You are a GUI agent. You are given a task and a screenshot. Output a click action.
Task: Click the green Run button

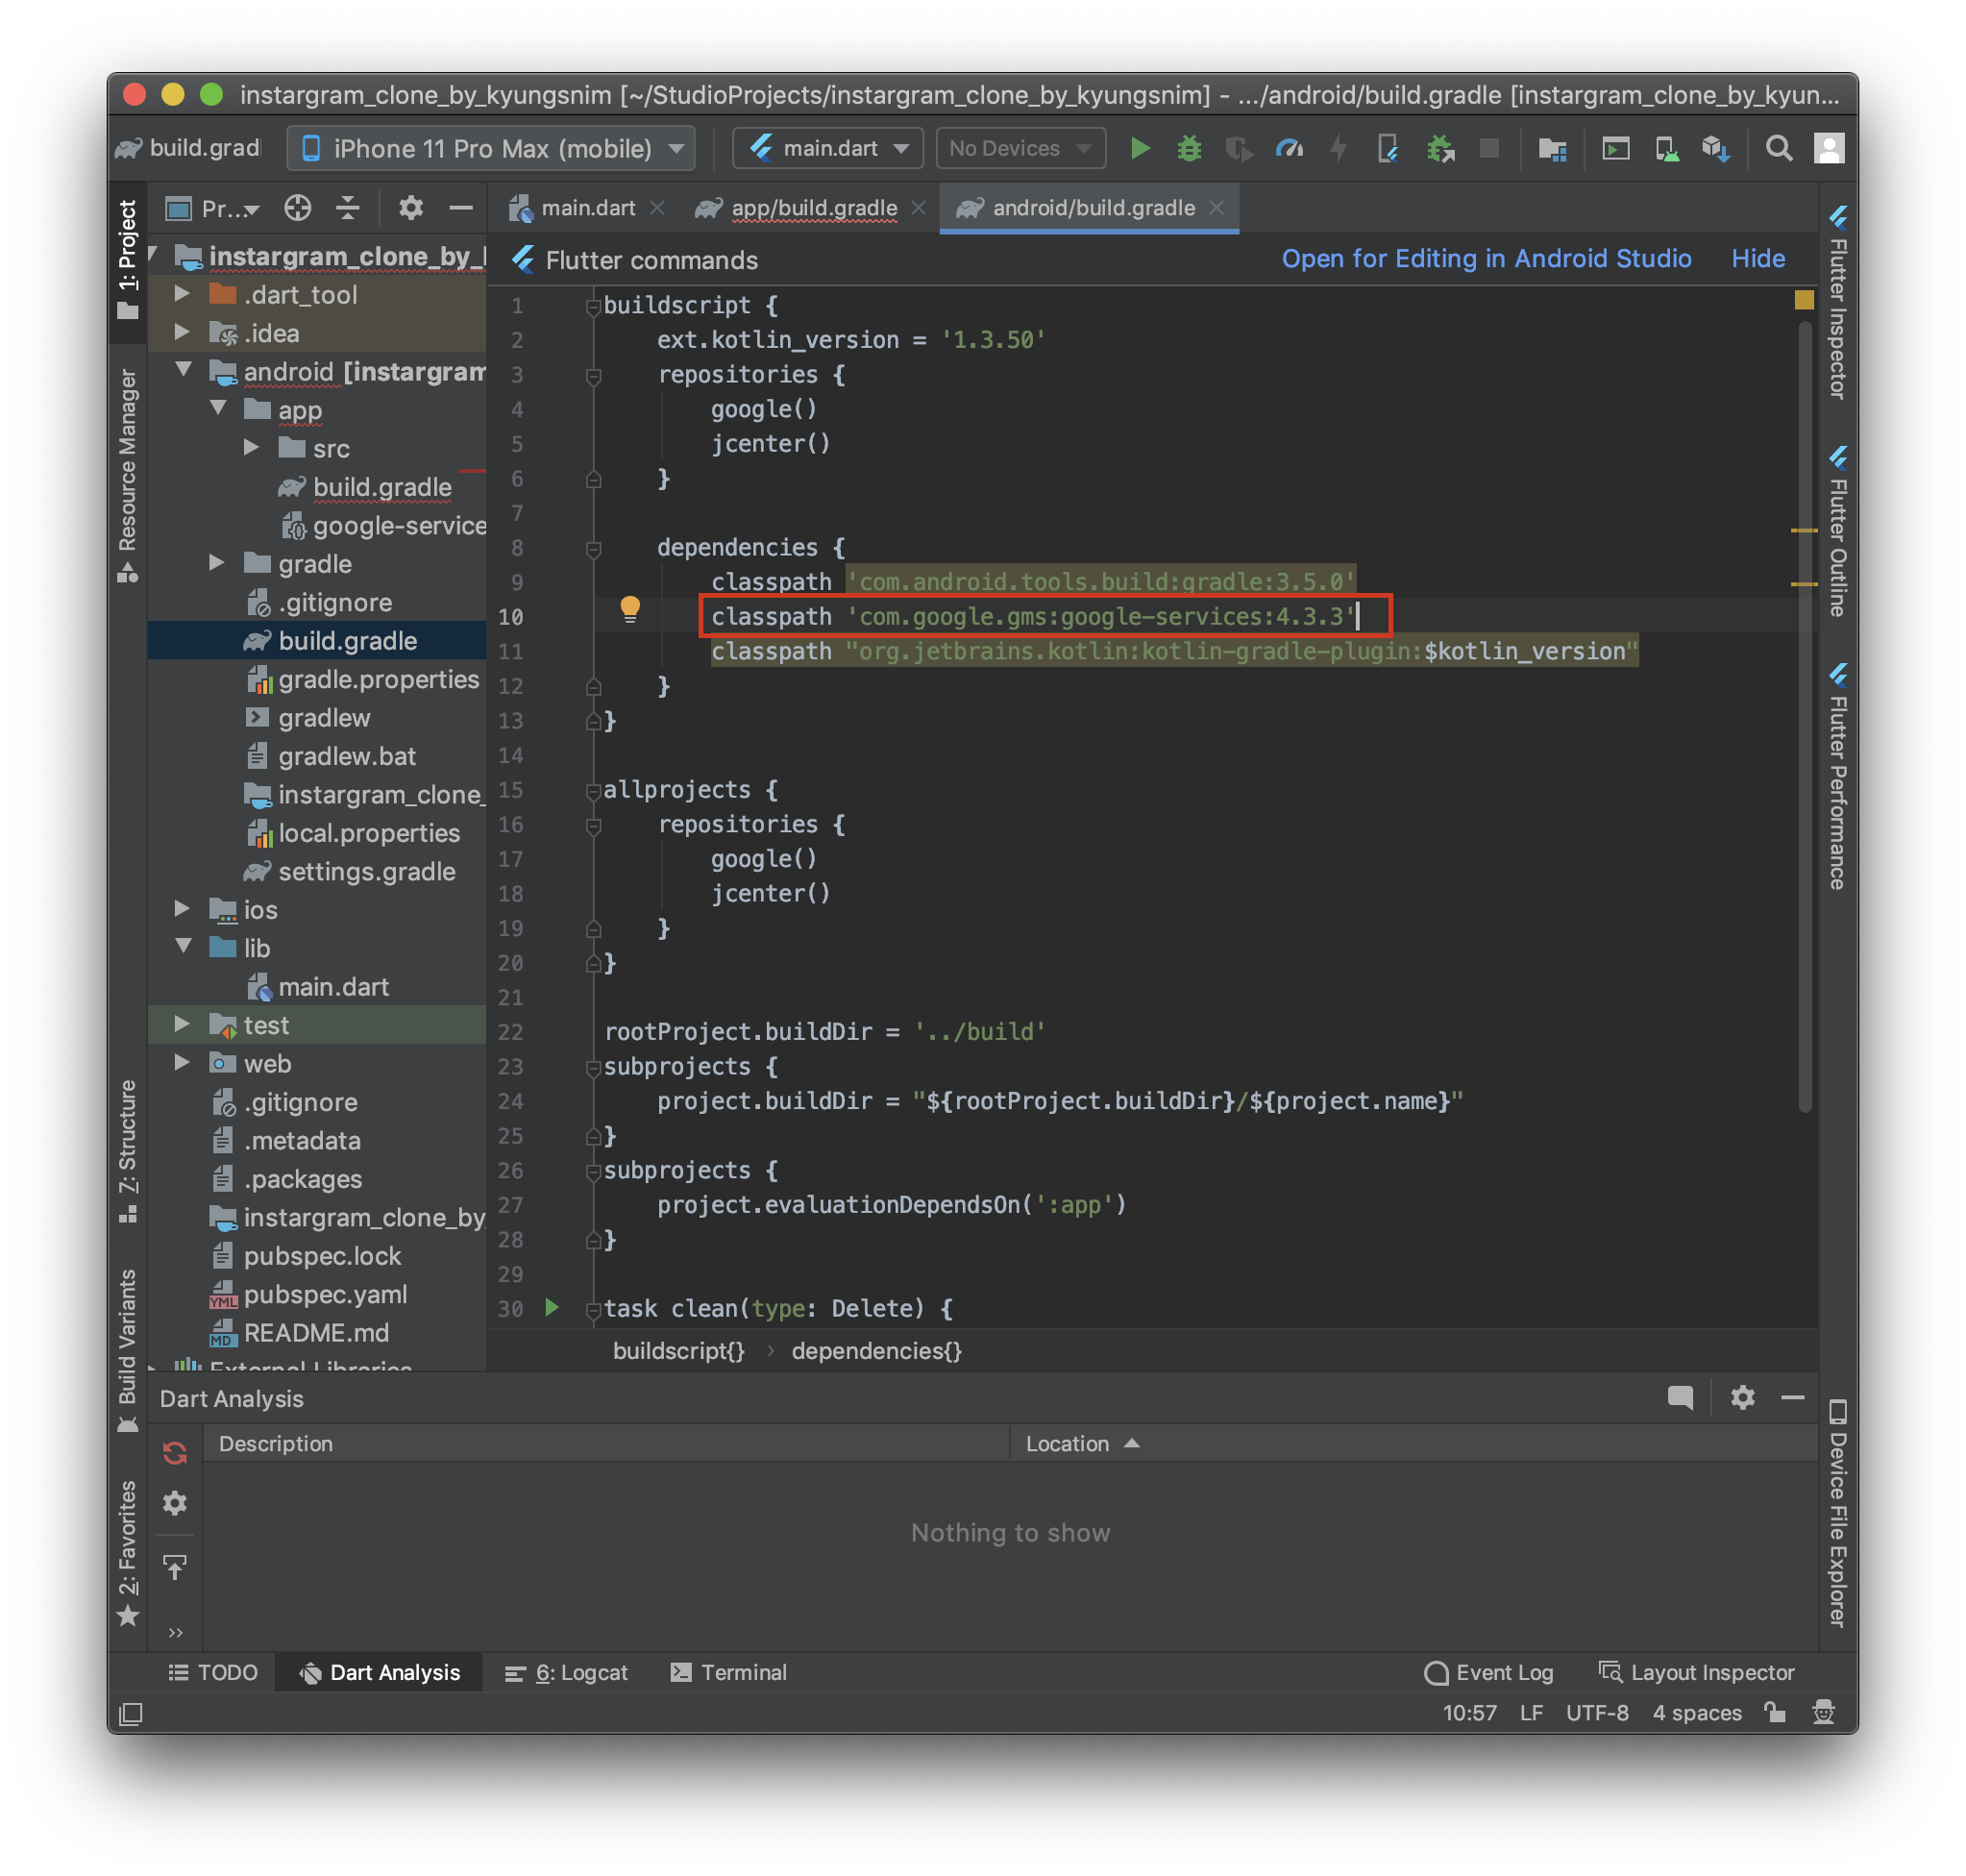[1139, 149]
